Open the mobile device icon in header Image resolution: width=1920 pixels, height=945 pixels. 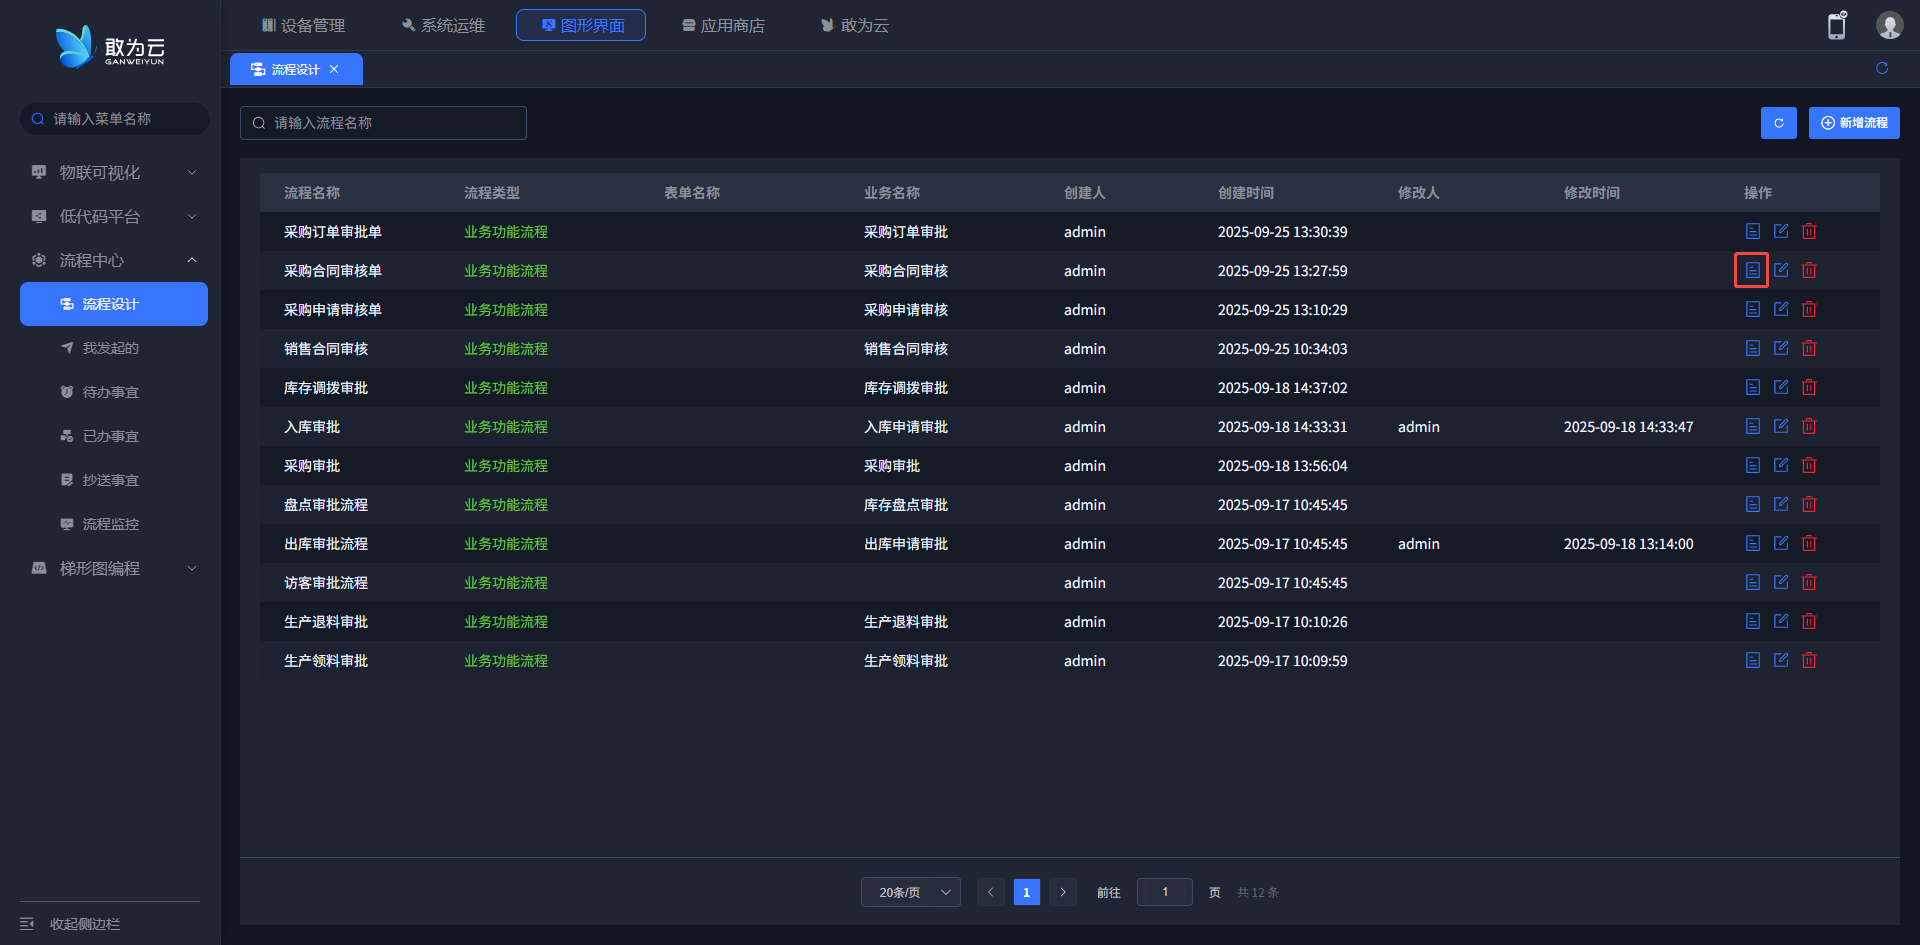coord(1836,26)
